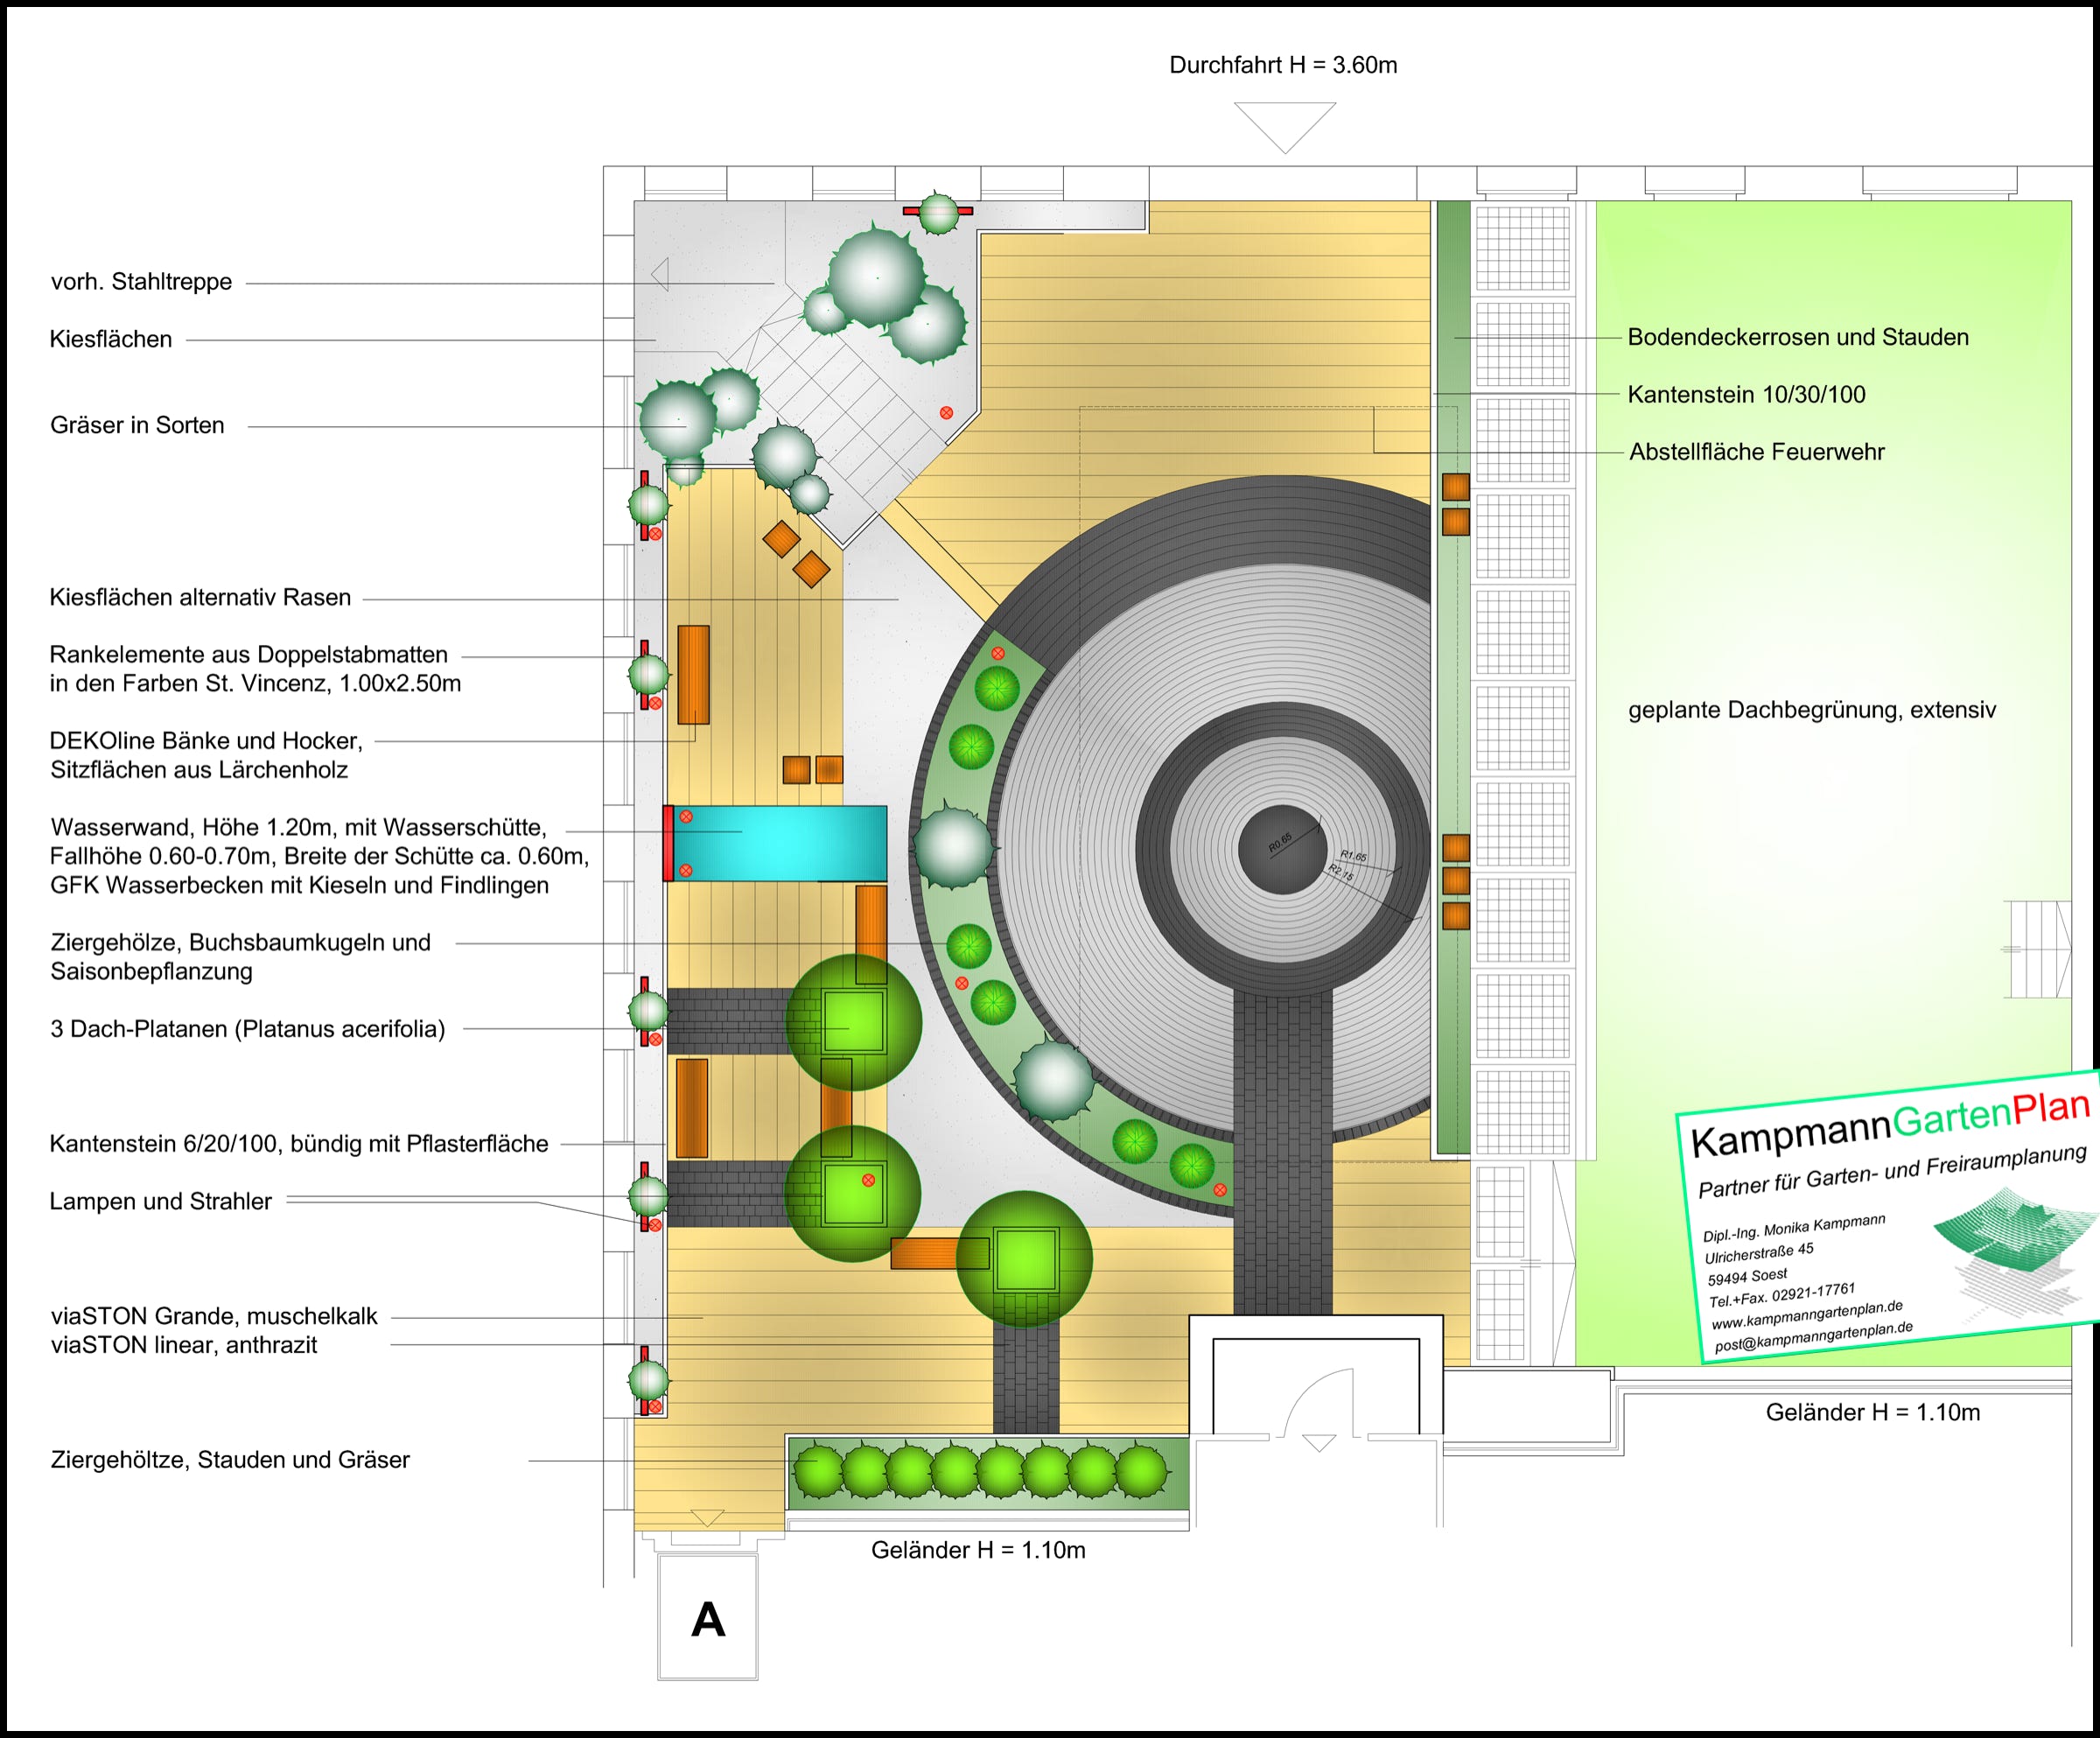Click 'Dipl.-Ing. Monika Kampmann' on the card
This screenshot has width=2100, height=1738.
[x=1794, y=1227]
